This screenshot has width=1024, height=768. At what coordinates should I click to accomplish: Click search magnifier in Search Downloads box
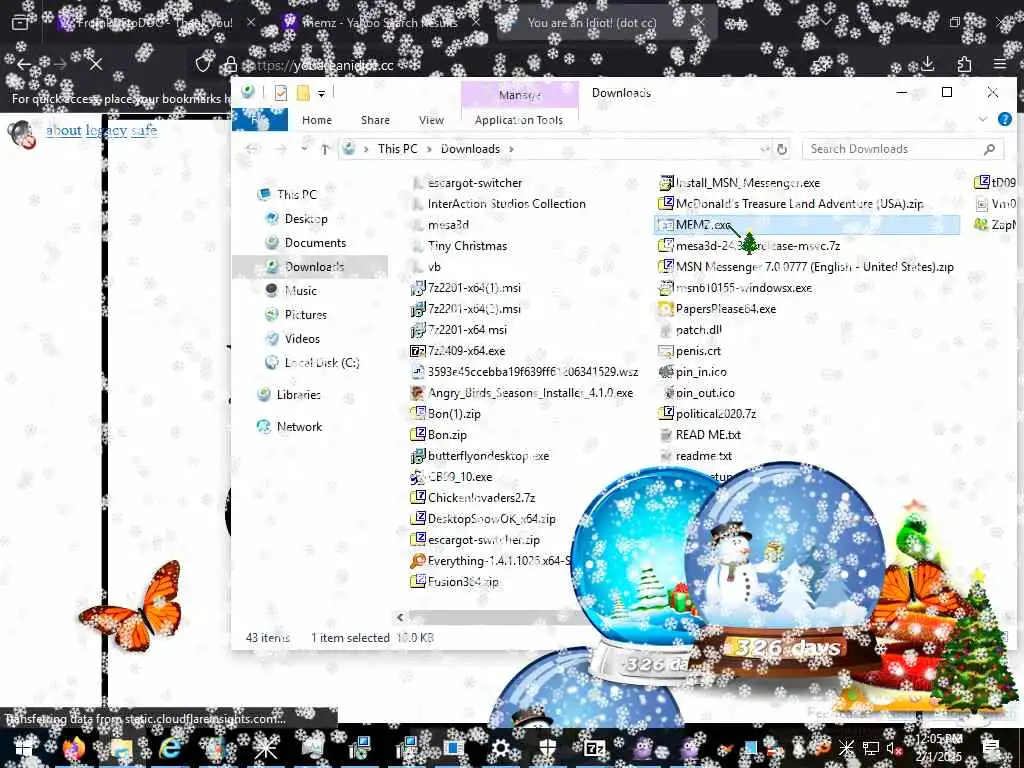[x=989, y=149]
